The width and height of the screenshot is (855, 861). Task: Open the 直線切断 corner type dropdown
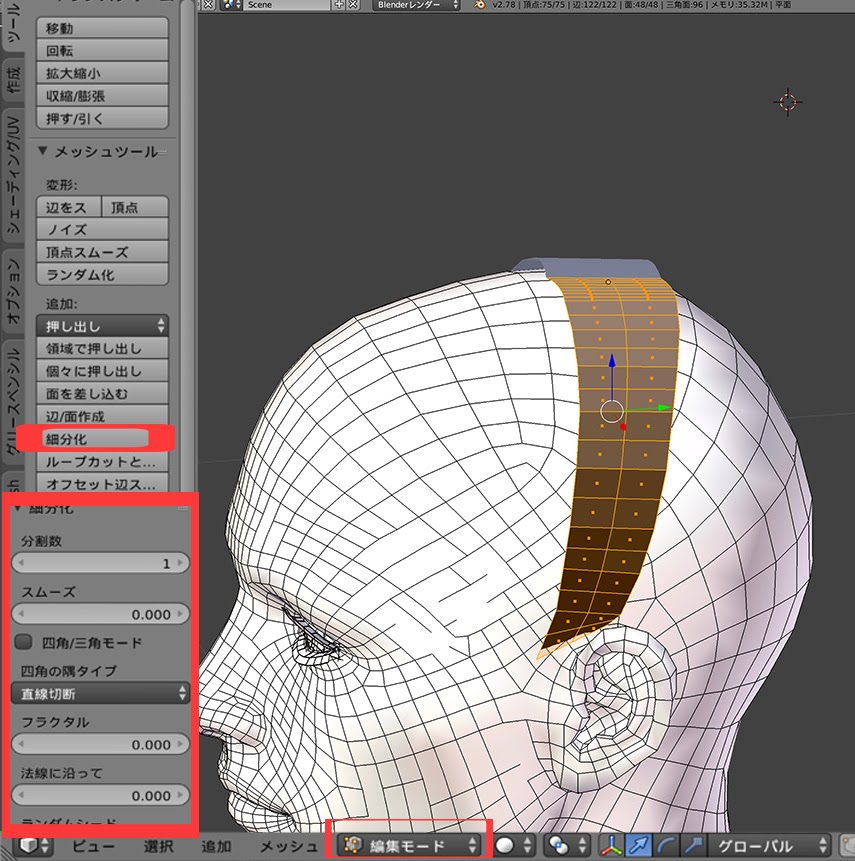(101, 692)
